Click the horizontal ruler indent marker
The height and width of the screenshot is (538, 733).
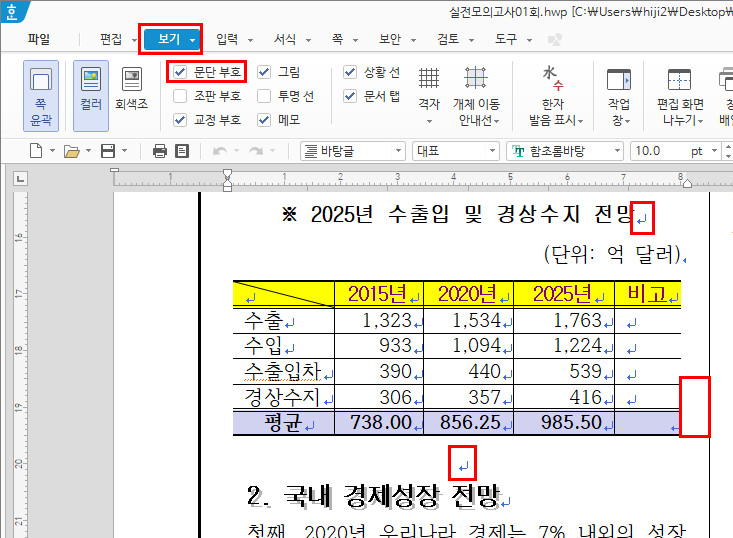(227, 180)
